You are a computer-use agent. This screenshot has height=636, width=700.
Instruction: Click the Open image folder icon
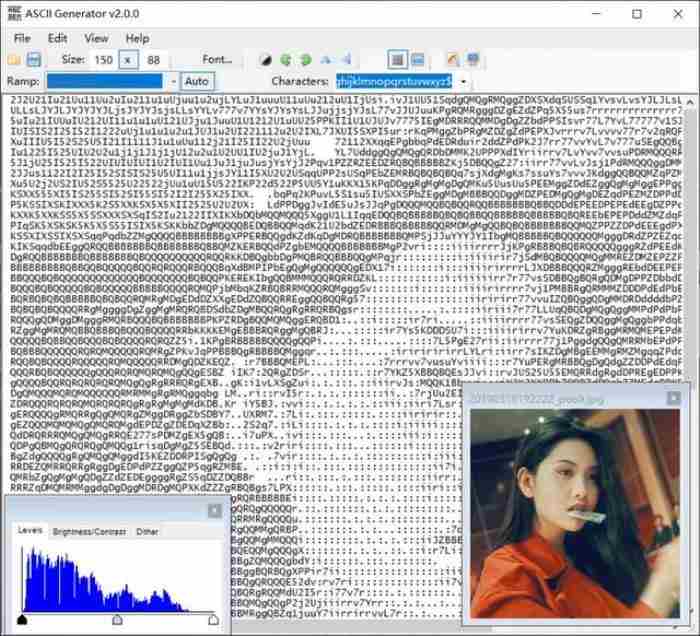point(13,60)
